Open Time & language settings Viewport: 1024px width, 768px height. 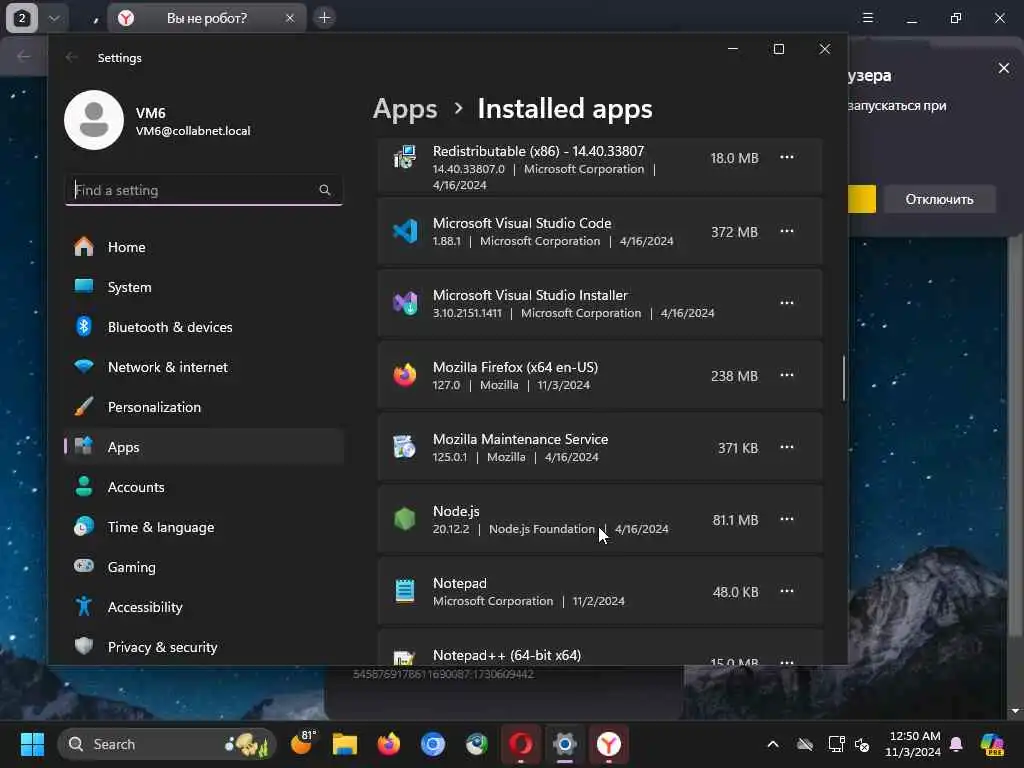pos(204,526)
